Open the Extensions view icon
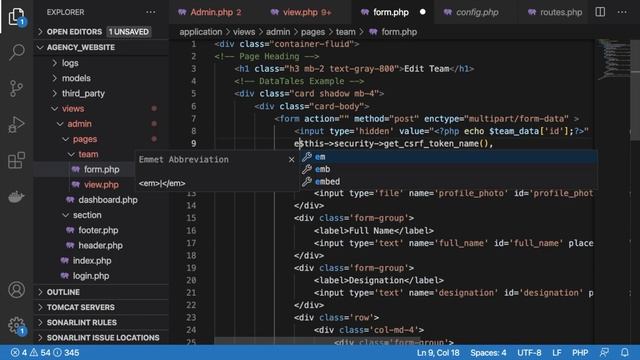The height and width of the screenshot is (360, 640). [x=16, y=160]
